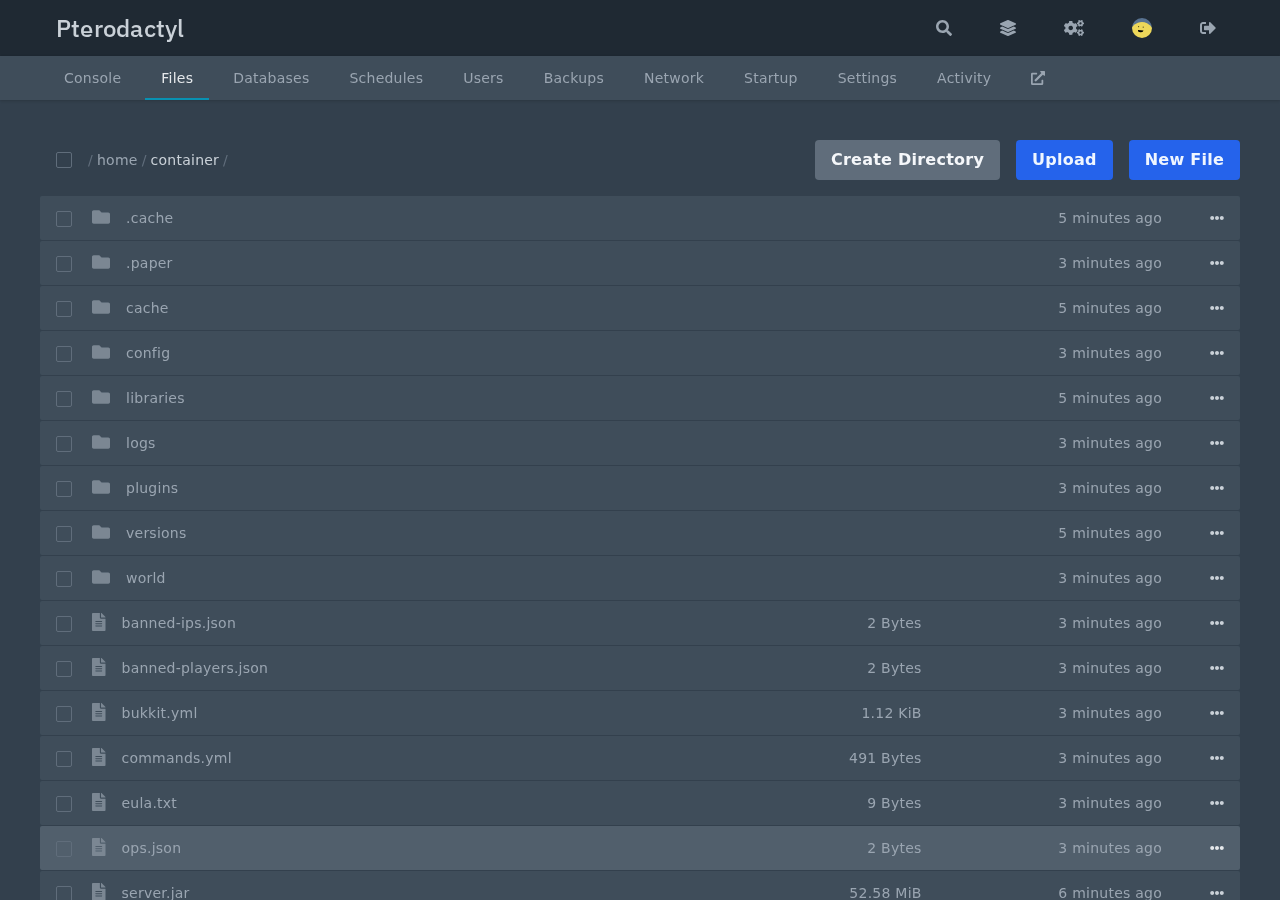Open the Pterodactyl logo link

(x=120, y=29)
